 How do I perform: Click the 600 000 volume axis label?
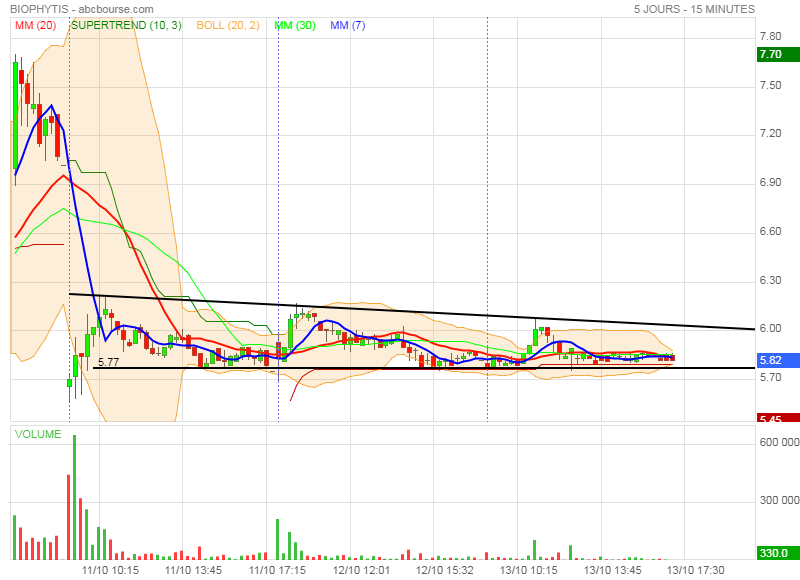coord(779,442)
